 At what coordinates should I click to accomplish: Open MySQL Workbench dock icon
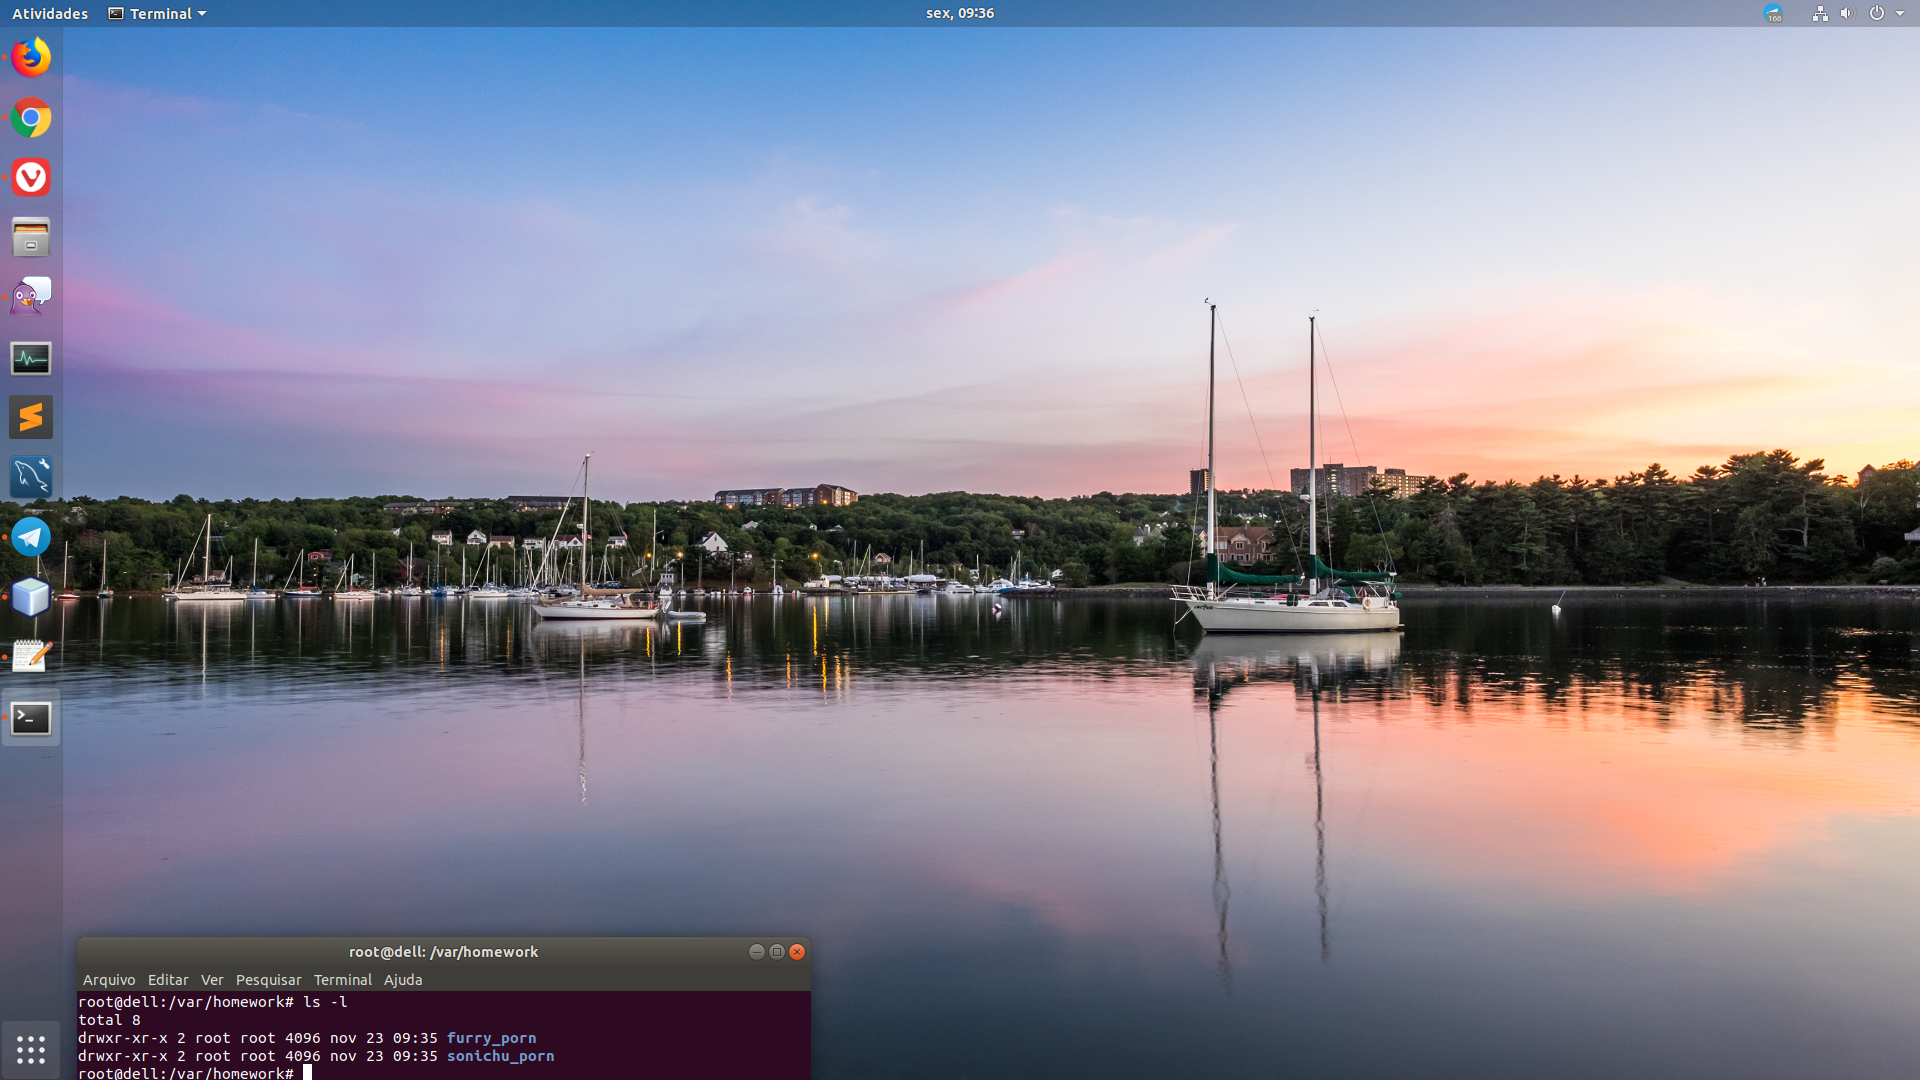click(x=31, y=477)
